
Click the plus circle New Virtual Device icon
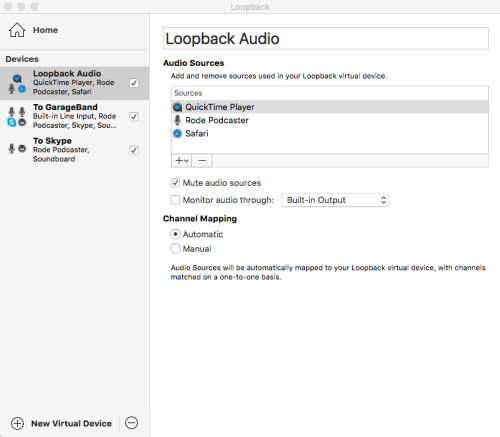[17, 423]
